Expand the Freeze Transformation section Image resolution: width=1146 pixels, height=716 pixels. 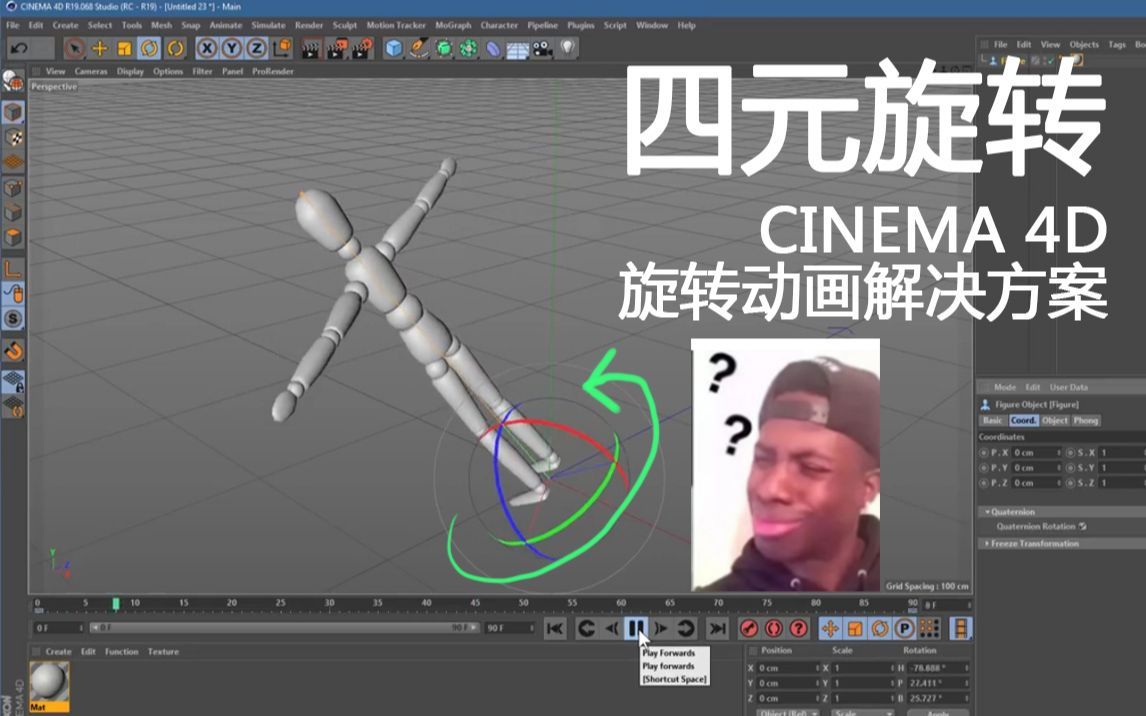986,543
